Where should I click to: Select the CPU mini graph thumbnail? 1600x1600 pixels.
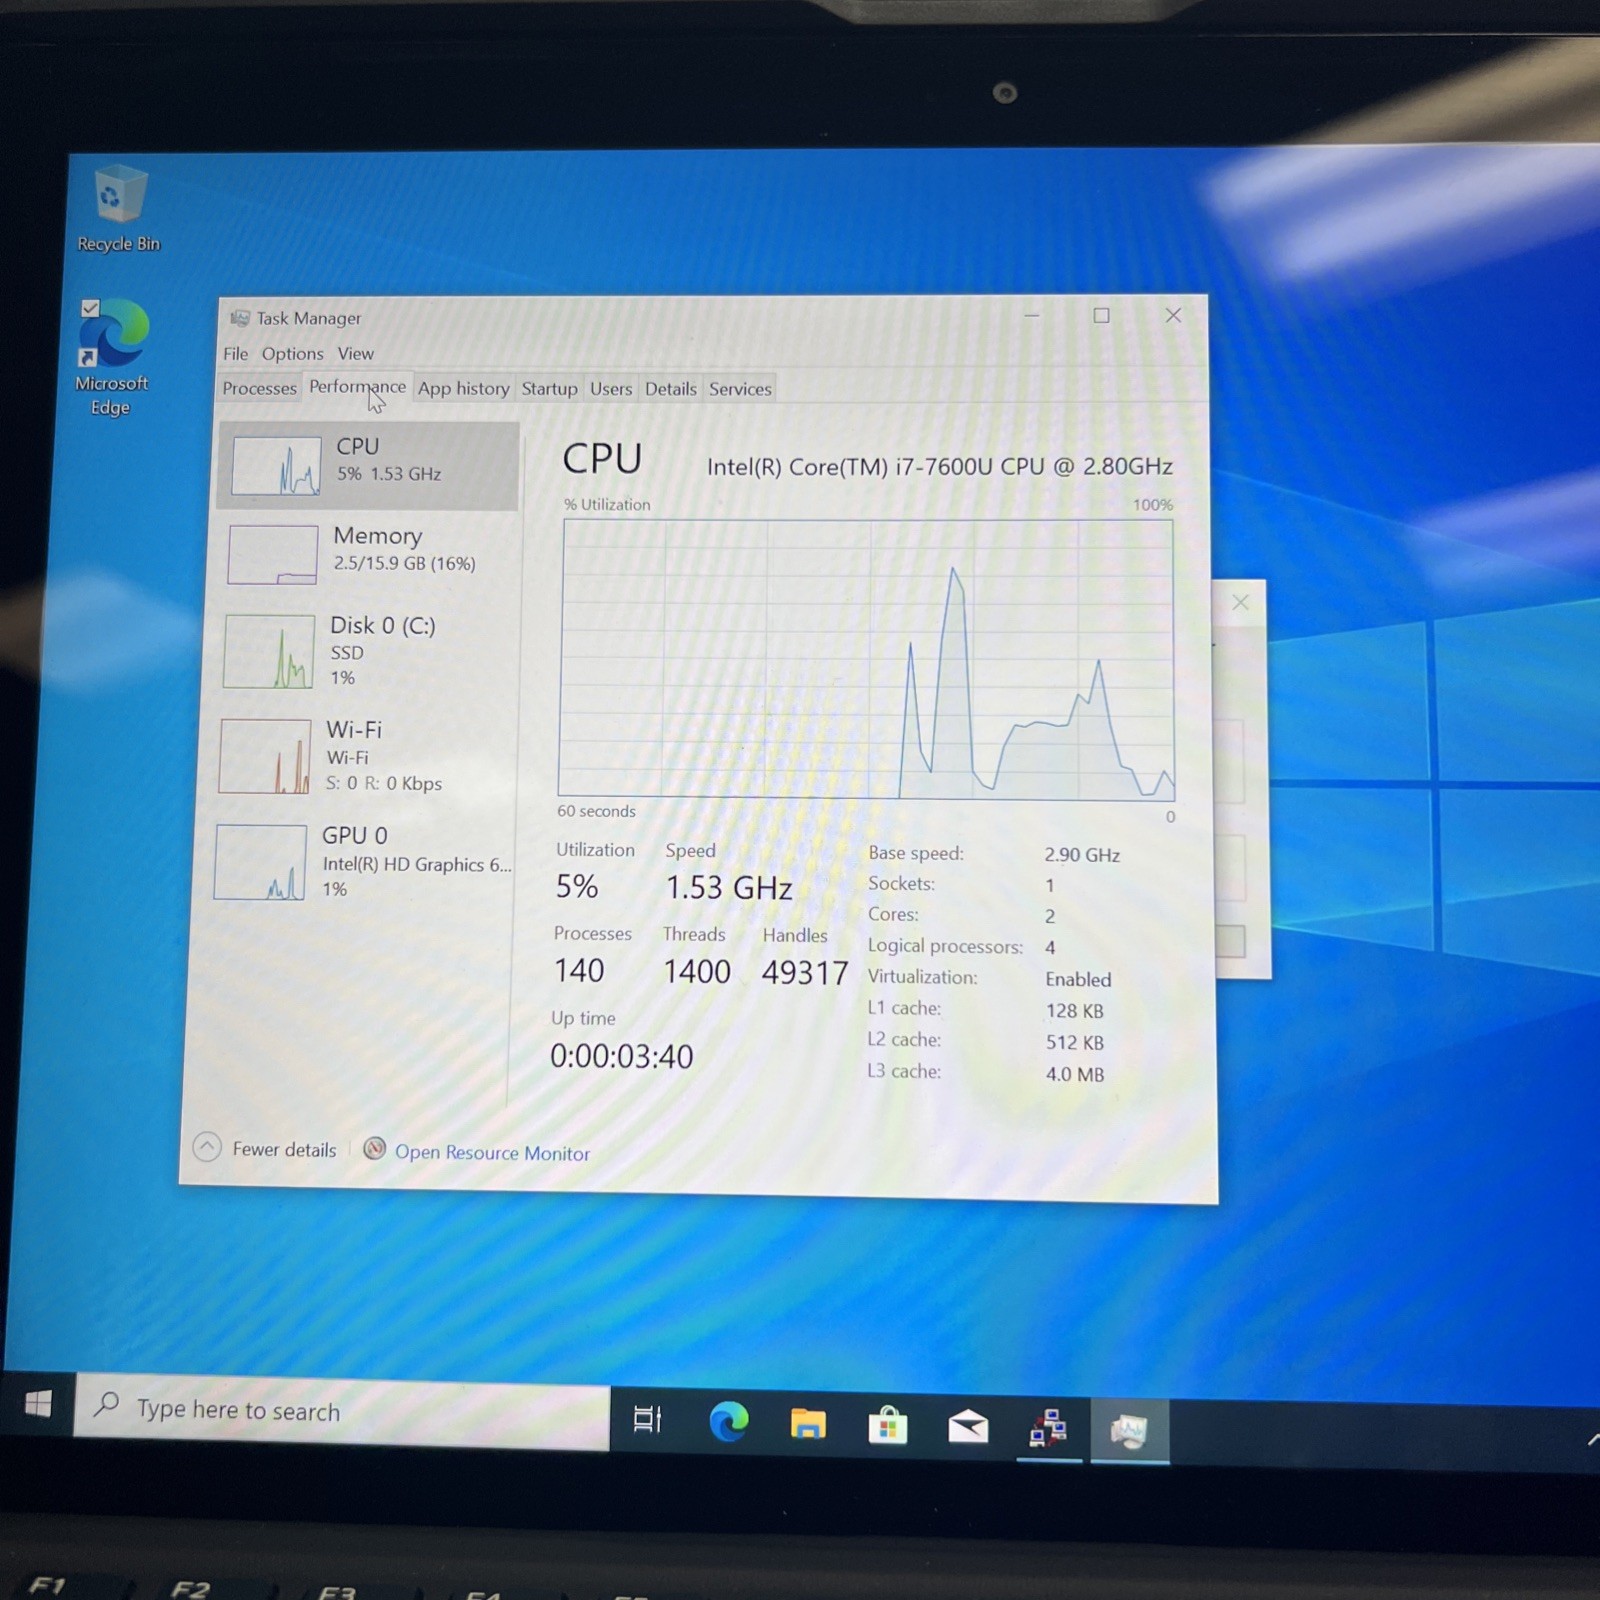click(x=277, y=465)
